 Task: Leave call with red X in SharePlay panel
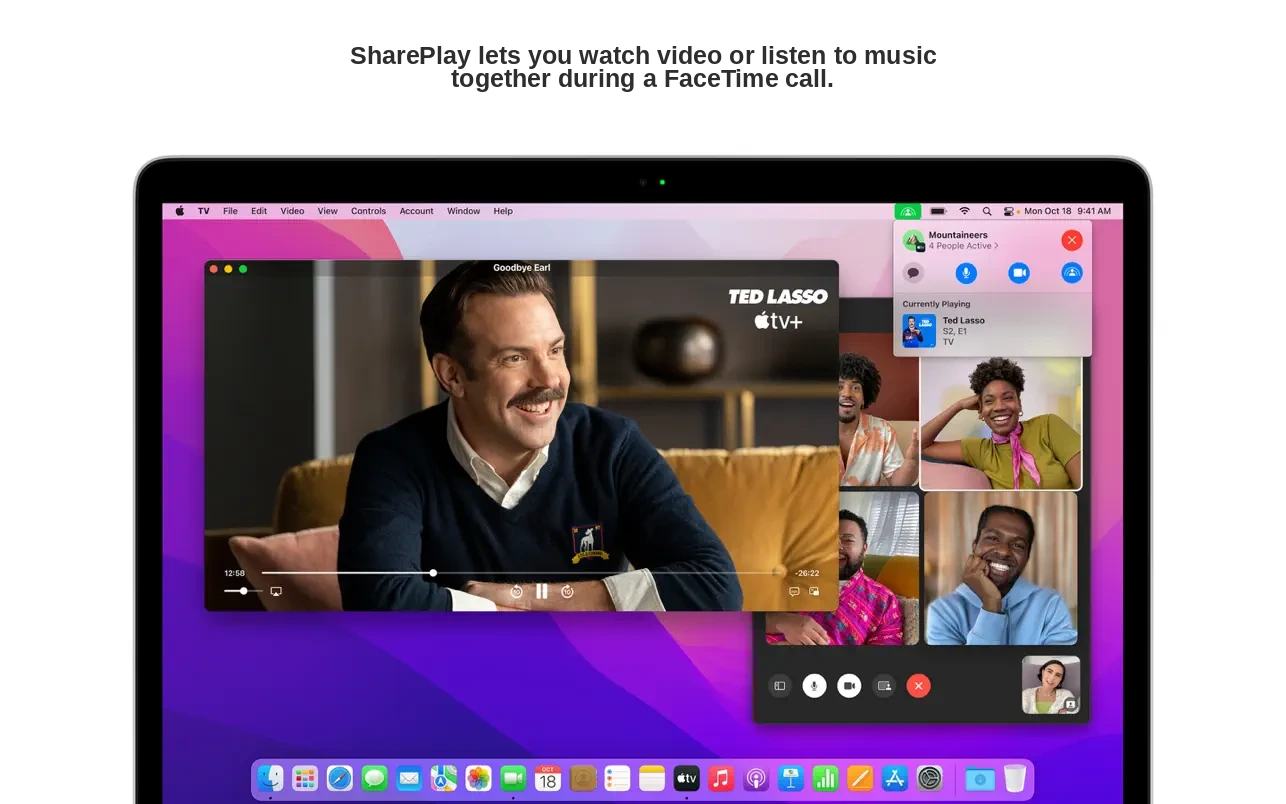point(1072,240)
